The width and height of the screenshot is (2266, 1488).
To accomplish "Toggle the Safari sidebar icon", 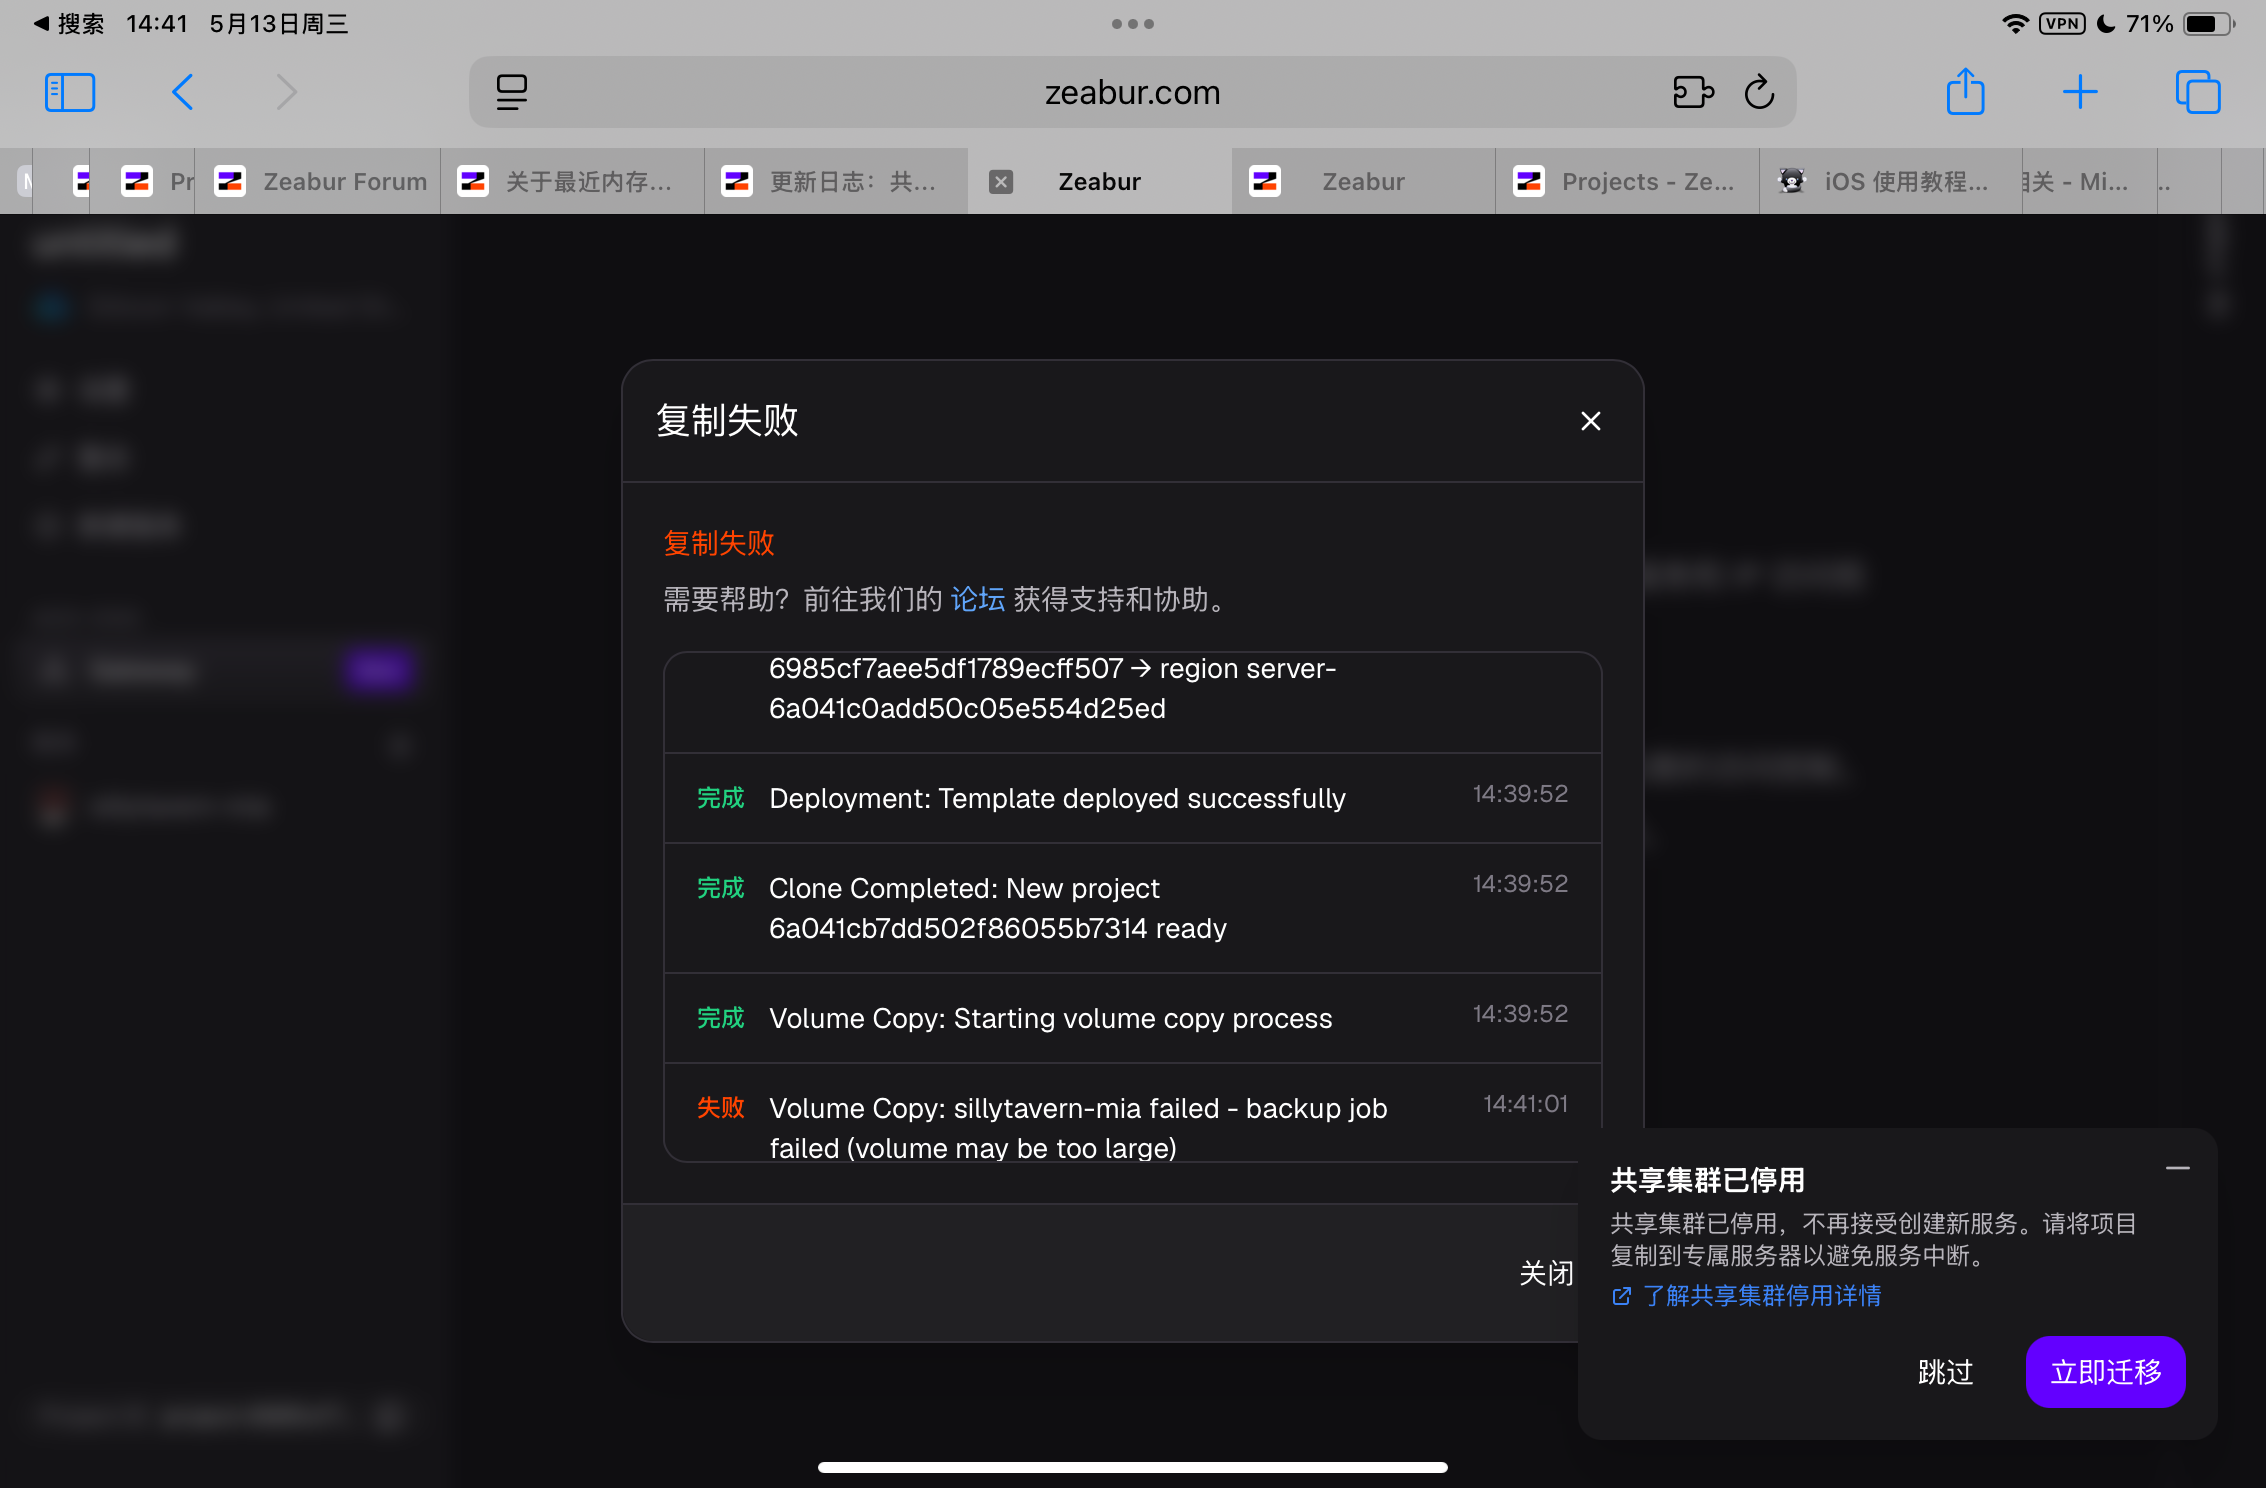I will tap(70, 92).
